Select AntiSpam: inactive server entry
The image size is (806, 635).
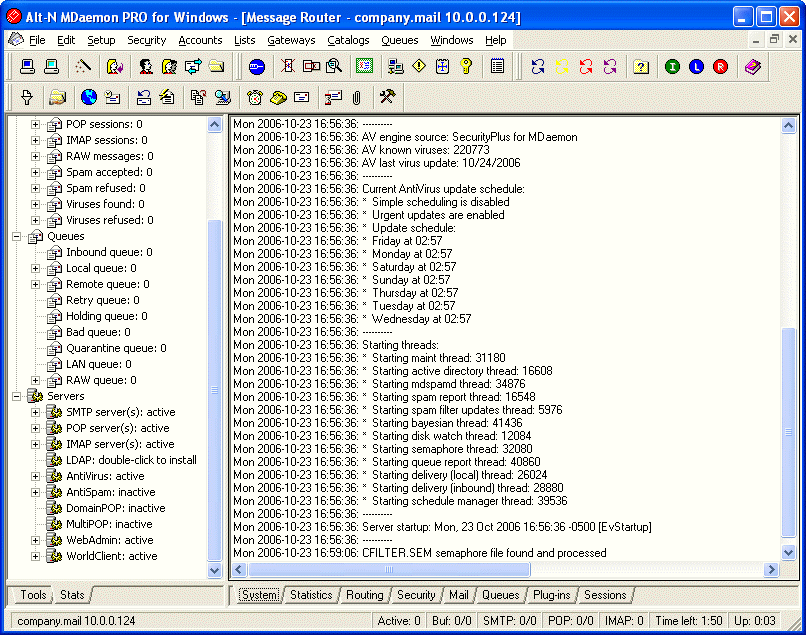[x=110, y=492]
